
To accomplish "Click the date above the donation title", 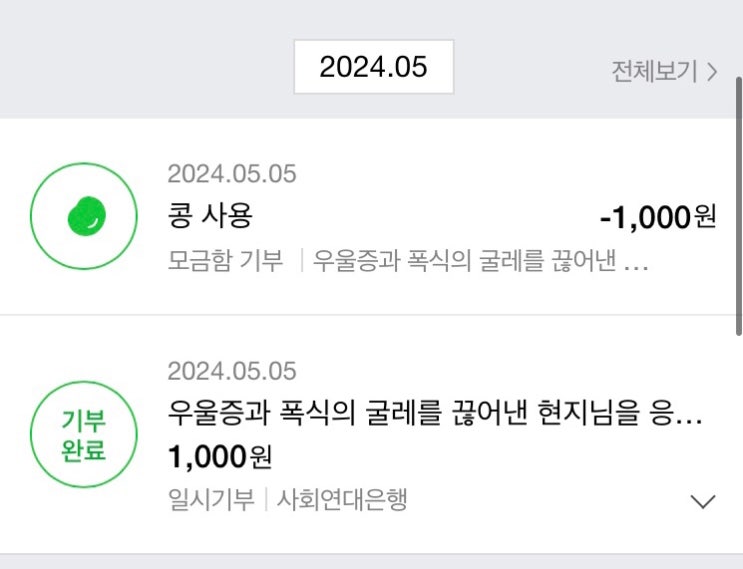I will (x=232, y=371).
